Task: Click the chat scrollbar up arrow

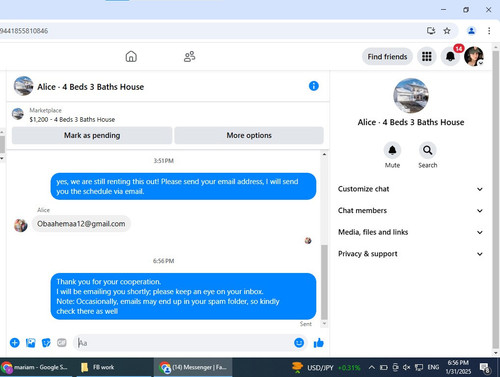Action: point(324,154)
